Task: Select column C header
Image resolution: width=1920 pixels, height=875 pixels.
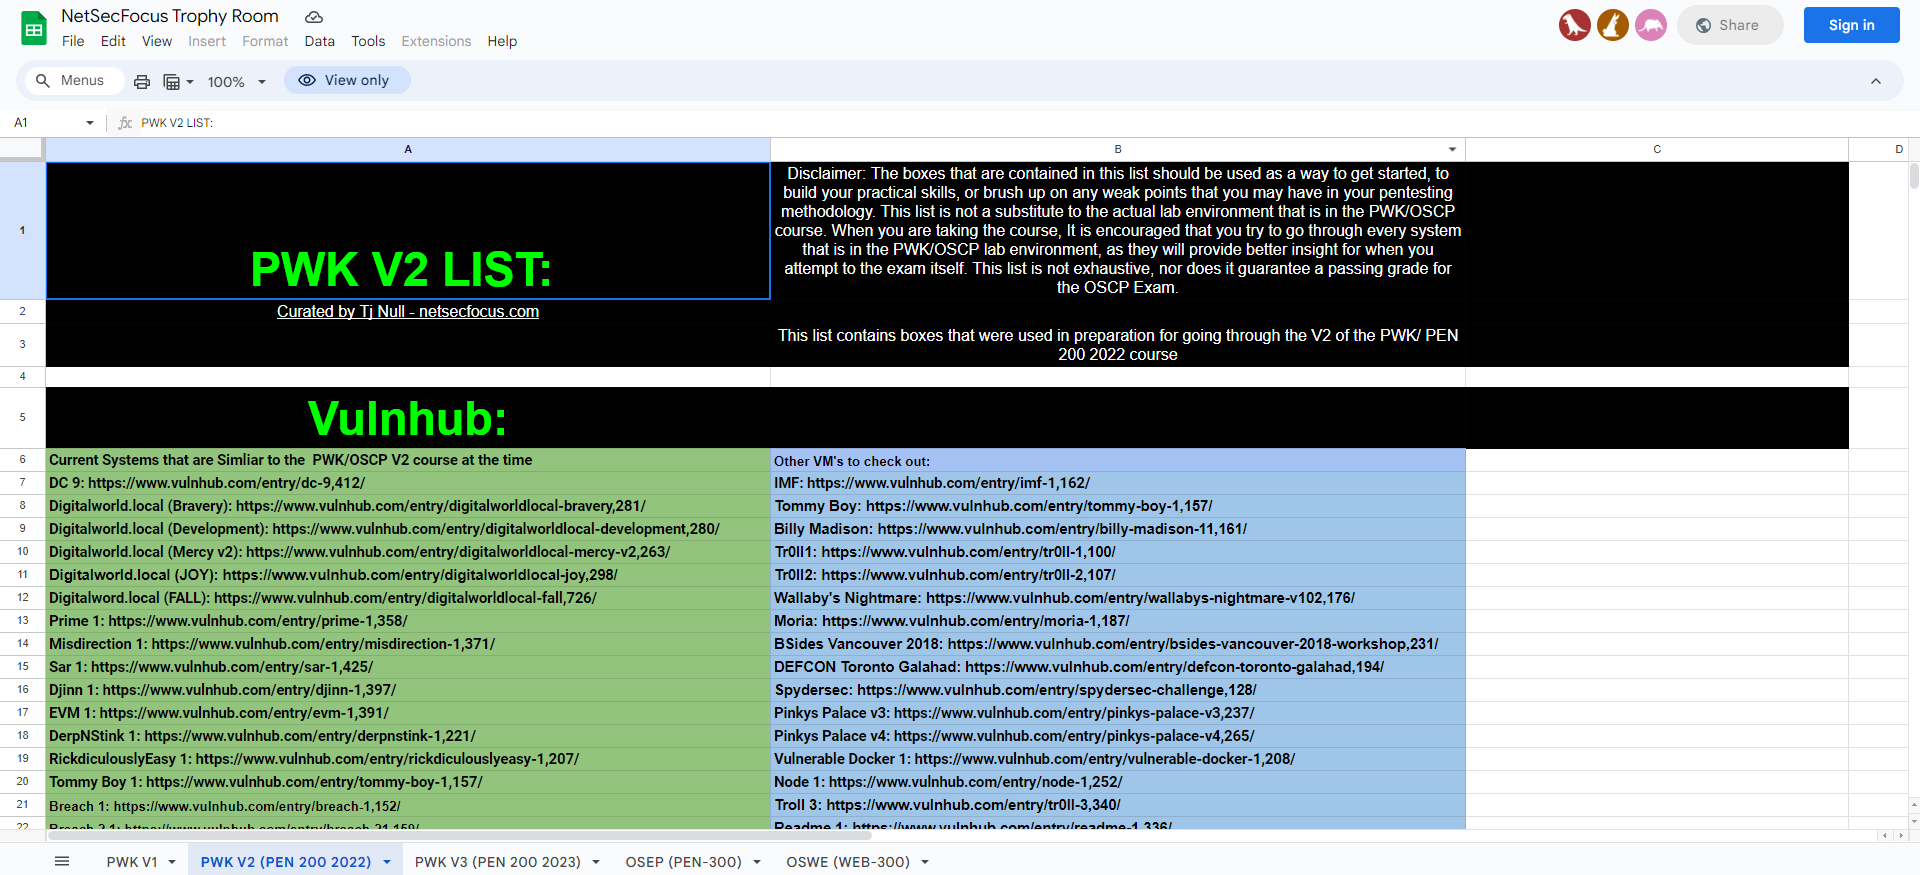Action: pos(1657,149)
